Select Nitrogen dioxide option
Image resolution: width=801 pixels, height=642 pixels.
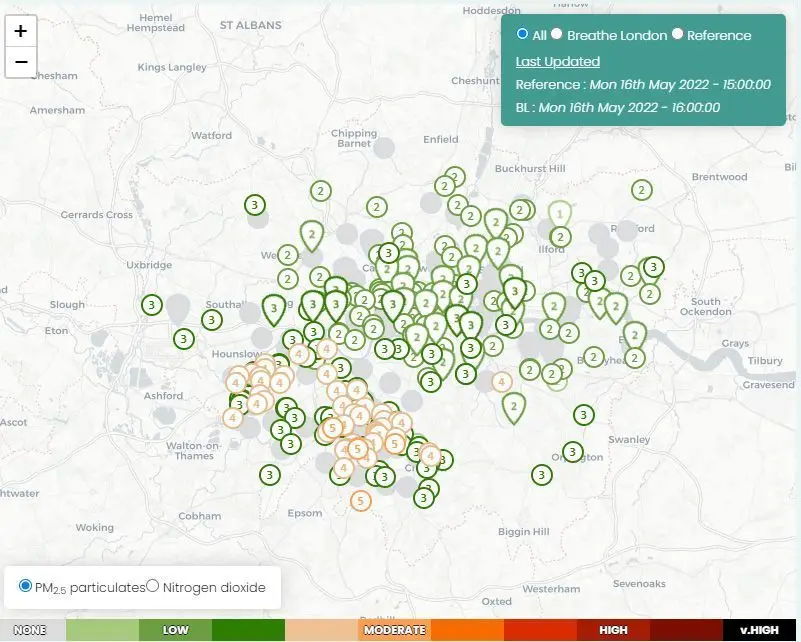(x=152, y=585)
